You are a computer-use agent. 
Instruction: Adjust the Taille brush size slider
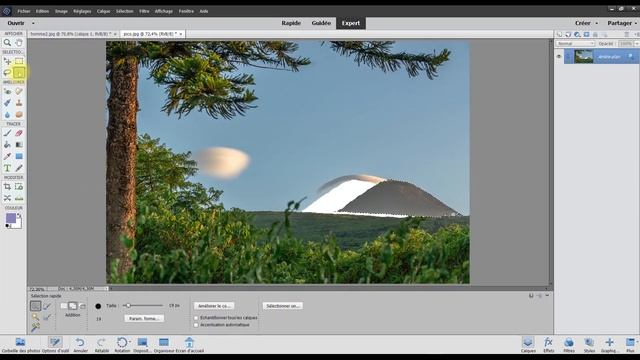(143, 305)
